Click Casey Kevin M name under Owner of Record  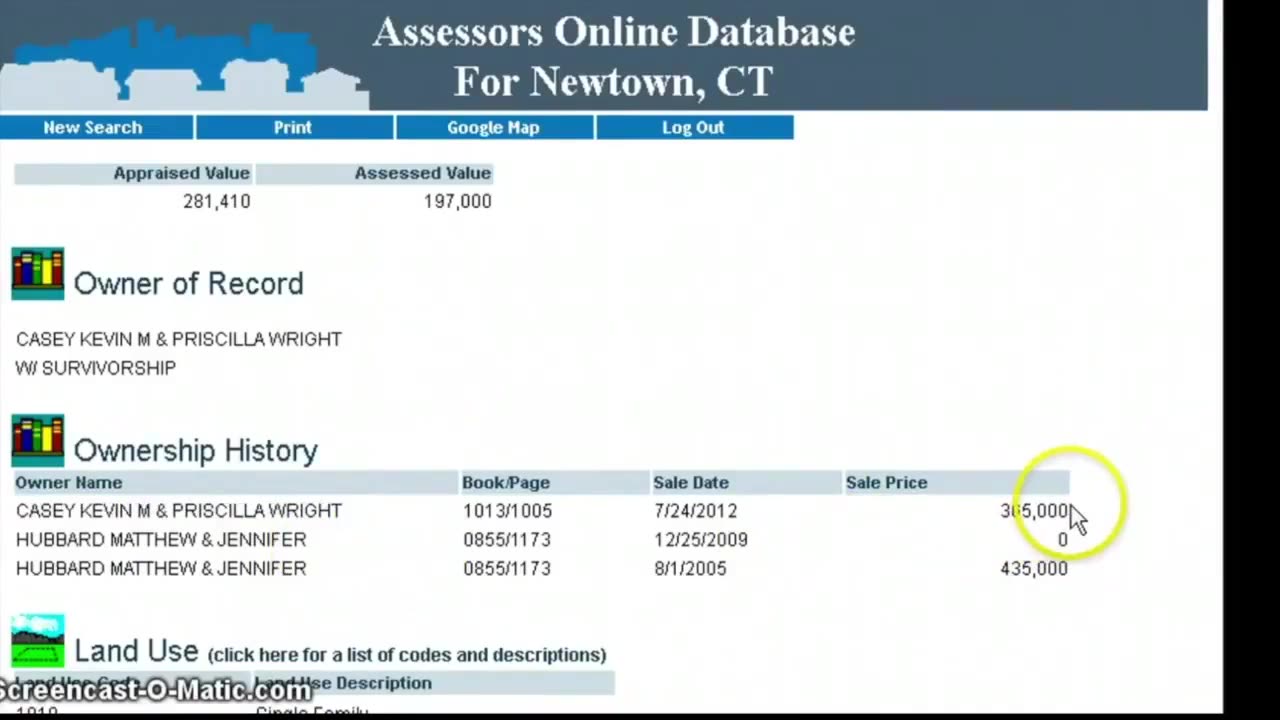pyautogui.click(x=179, y=339)
